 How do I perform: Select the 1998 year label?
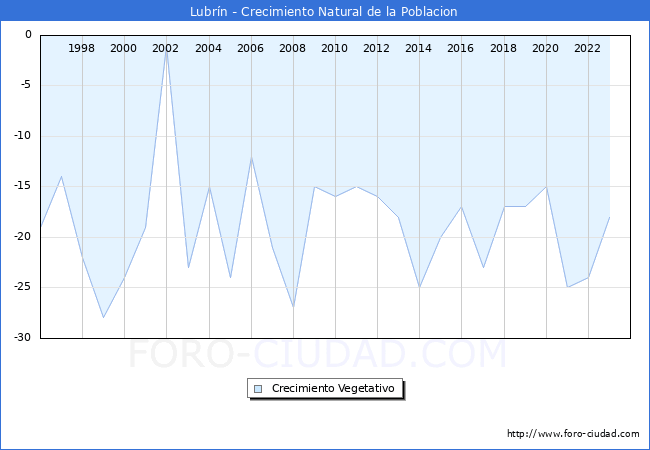pos(82,48)
